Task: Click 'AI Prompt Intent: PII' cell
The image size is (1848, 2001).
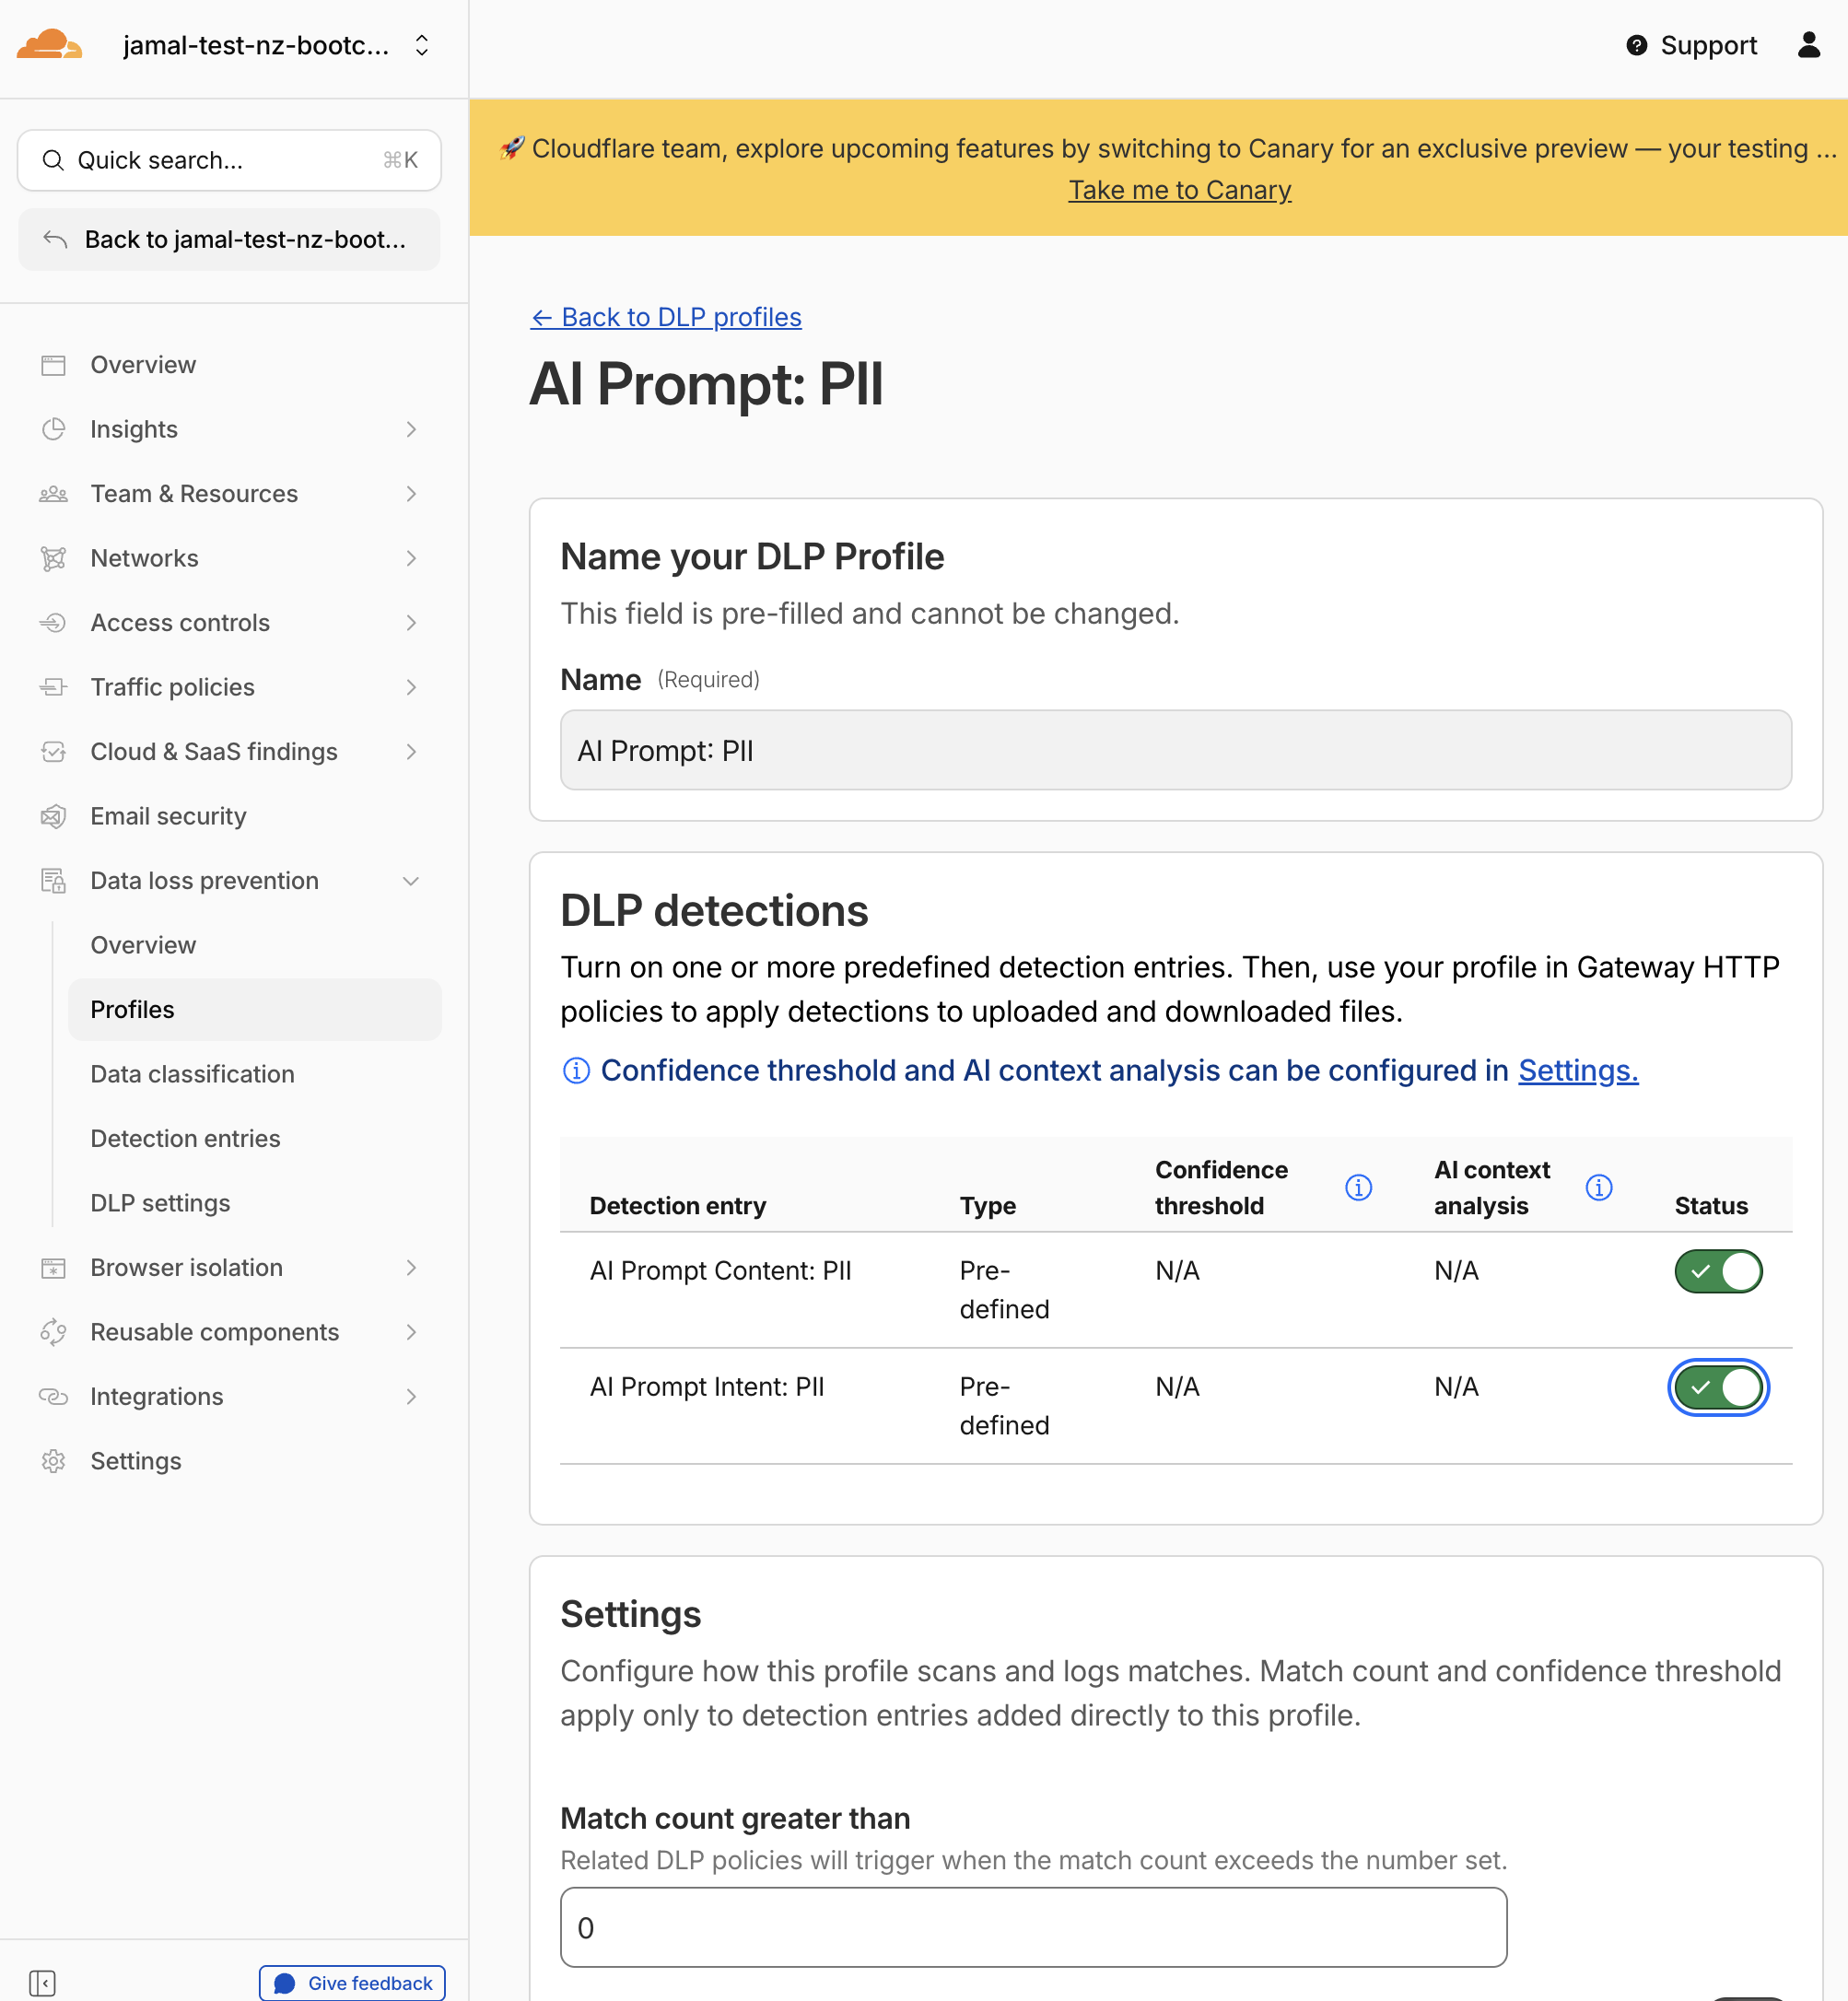Action: [x=707, y=1387]
